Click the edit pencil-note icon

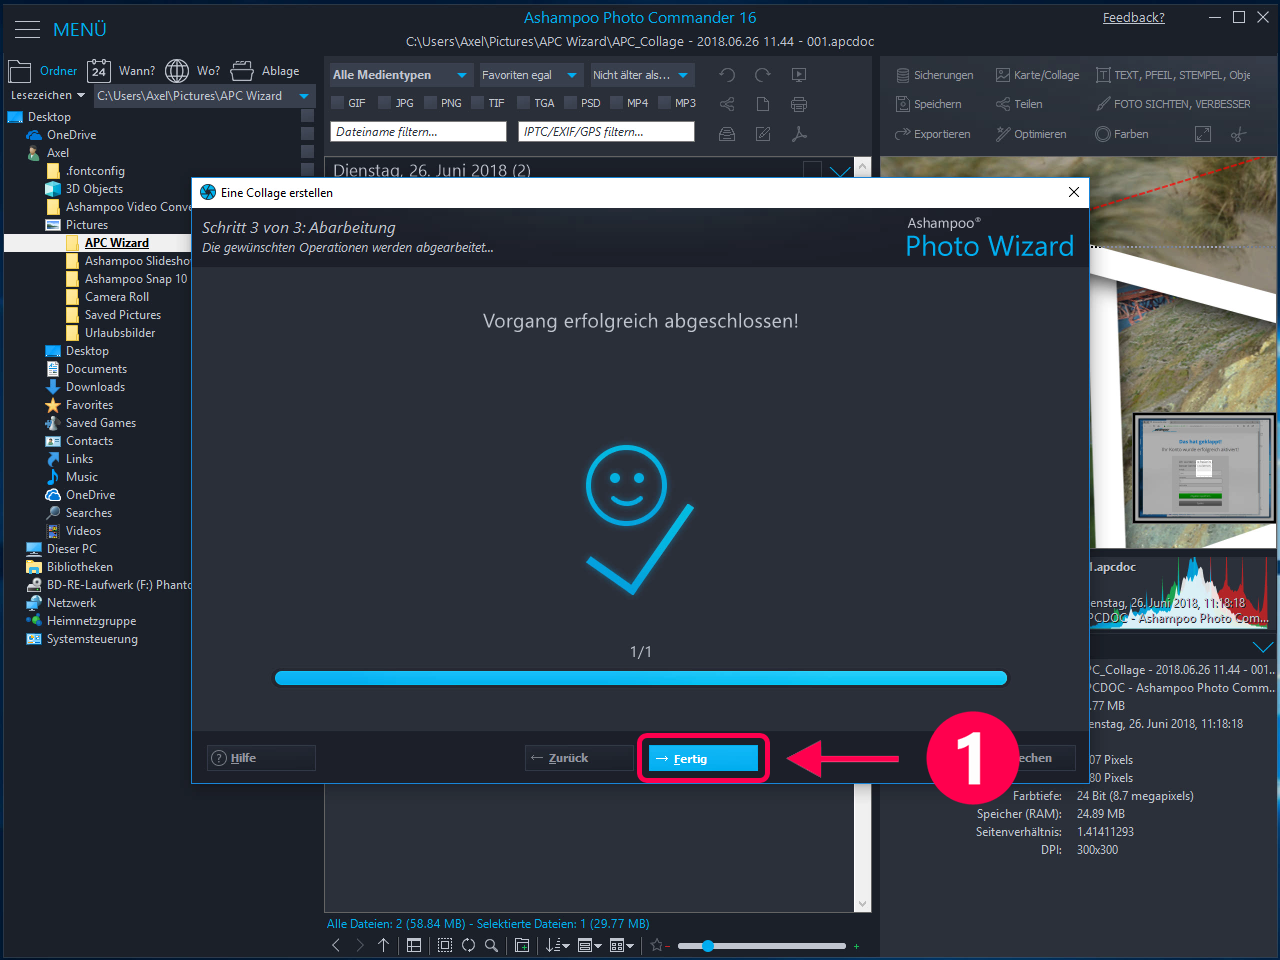pos(763,134)
